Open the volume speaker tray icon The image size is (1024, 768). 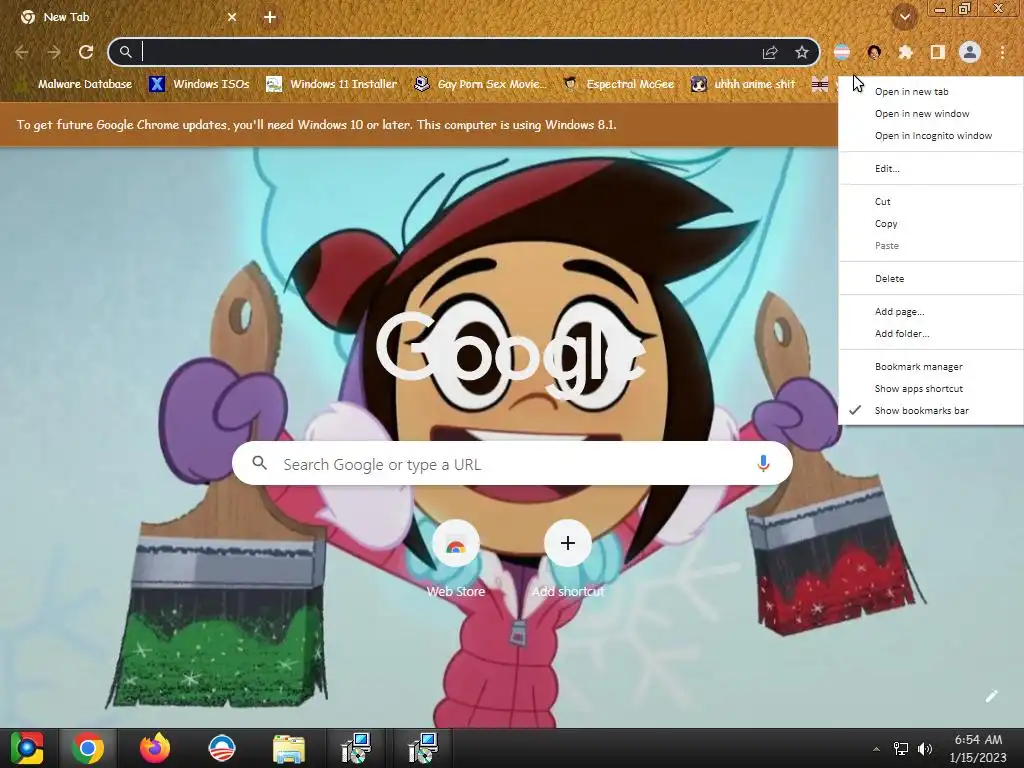pos(925,749)
